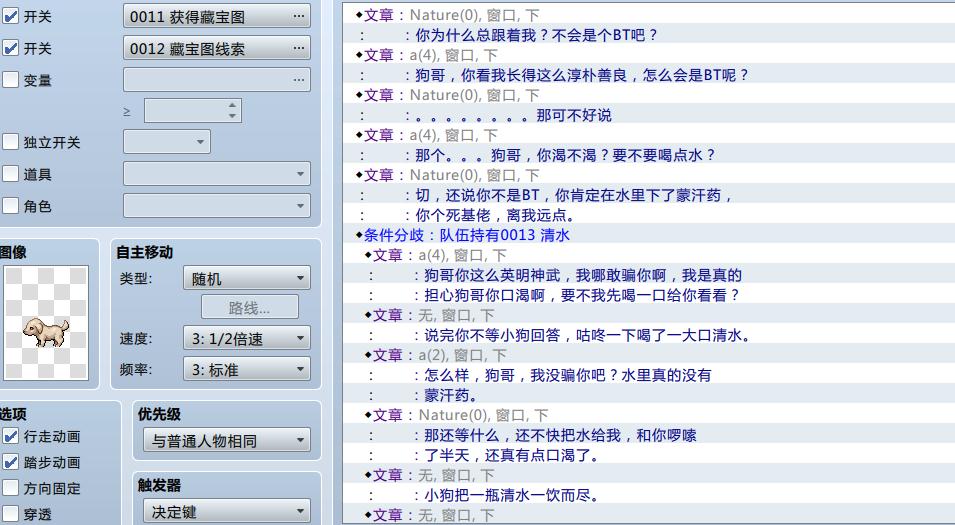This screenshot has height=525, width=955.
Task: Select the line 了半天，还真有点口渴了。
Action: [648, 455]
